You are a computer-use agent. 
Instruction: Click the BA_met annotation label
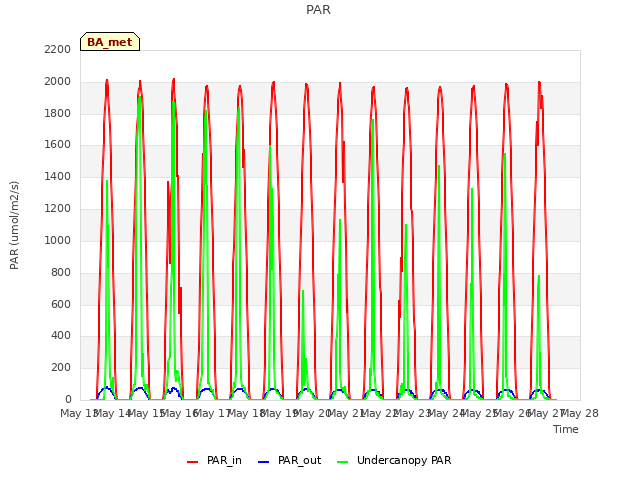pos(110,42)
